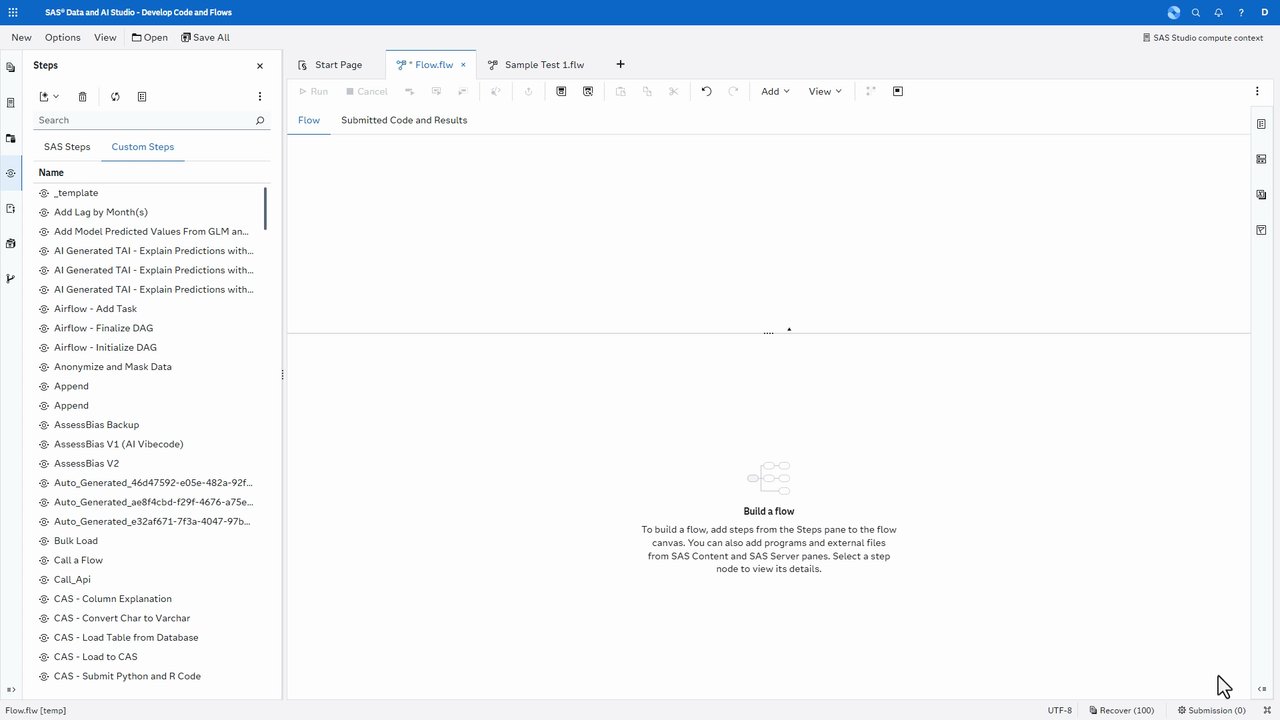Select the Custom Steps tab

pyautogui.click(x=143, y=147)
